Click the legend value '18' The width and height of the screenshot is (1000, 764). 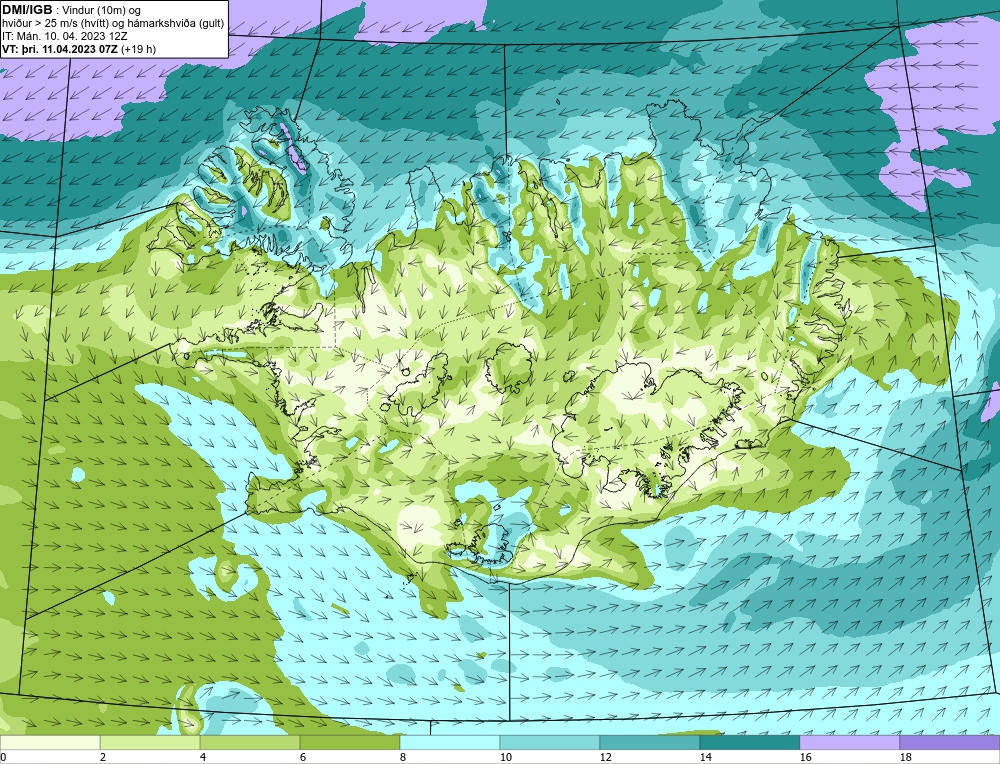click(x=905, y=757)
